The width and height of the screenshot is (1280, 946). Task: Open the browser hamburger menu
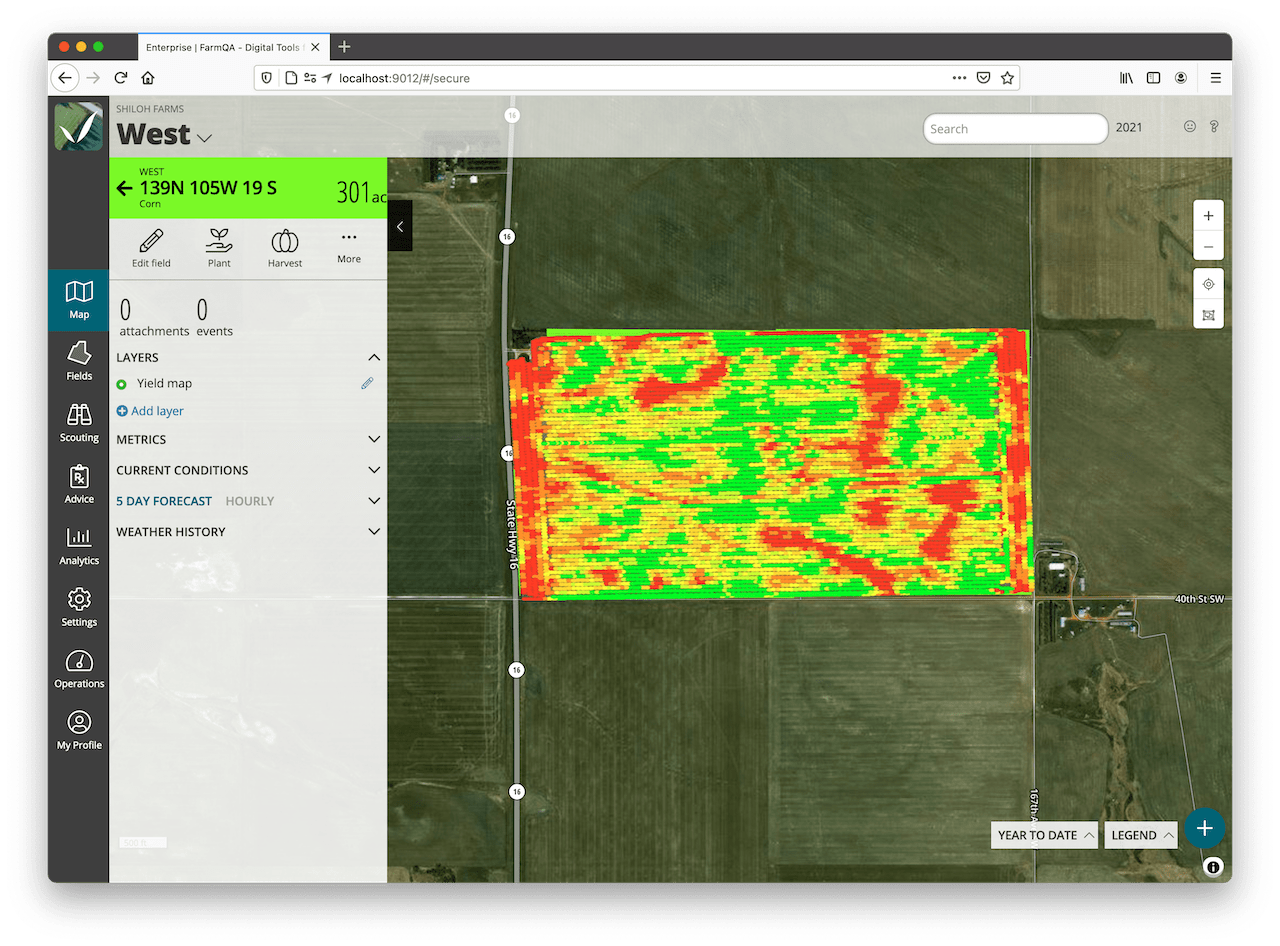click(x=1216, y=78)
